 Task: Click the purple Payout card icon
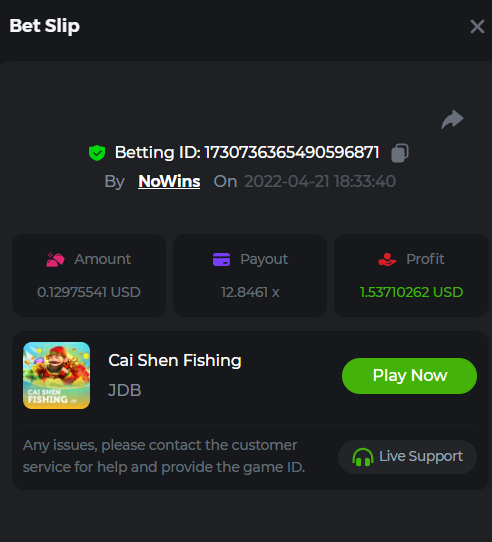tap(222, 259)
